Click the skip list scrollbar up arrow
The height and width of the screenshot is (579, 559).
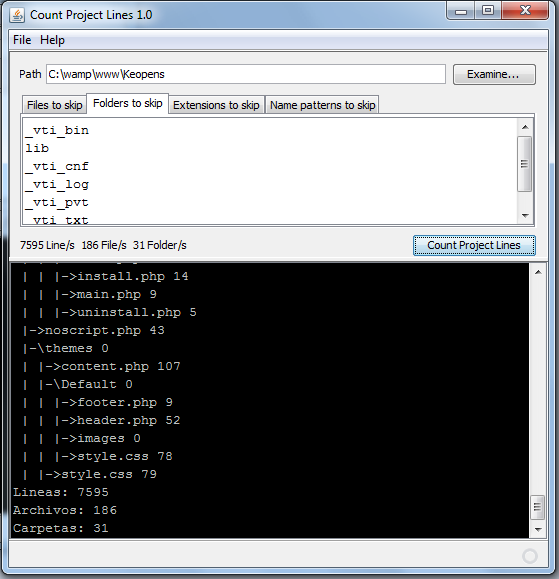[525, 127]
